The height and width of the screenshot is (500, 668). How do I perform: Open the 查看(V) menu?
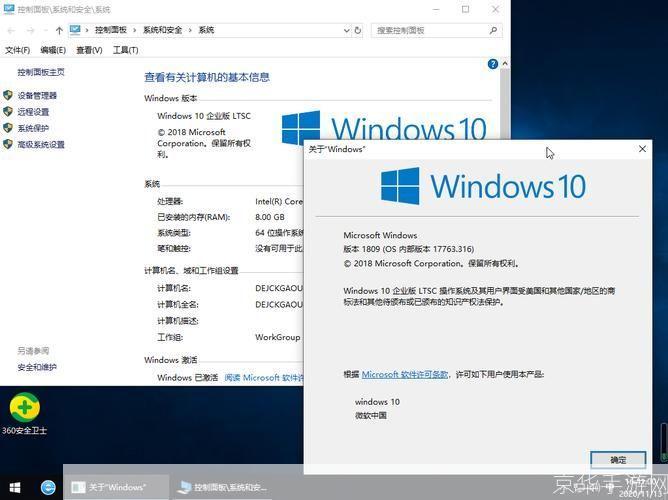(x=89, y=50)
